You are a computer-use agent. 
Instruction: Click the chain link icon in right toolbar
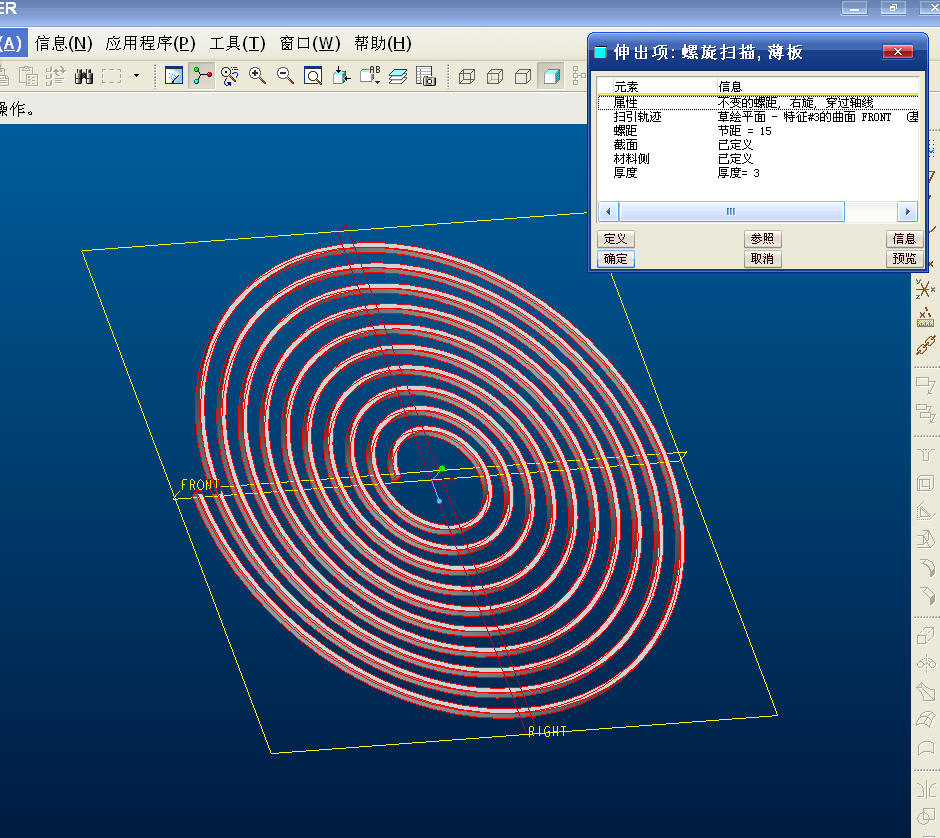[926, 346]
